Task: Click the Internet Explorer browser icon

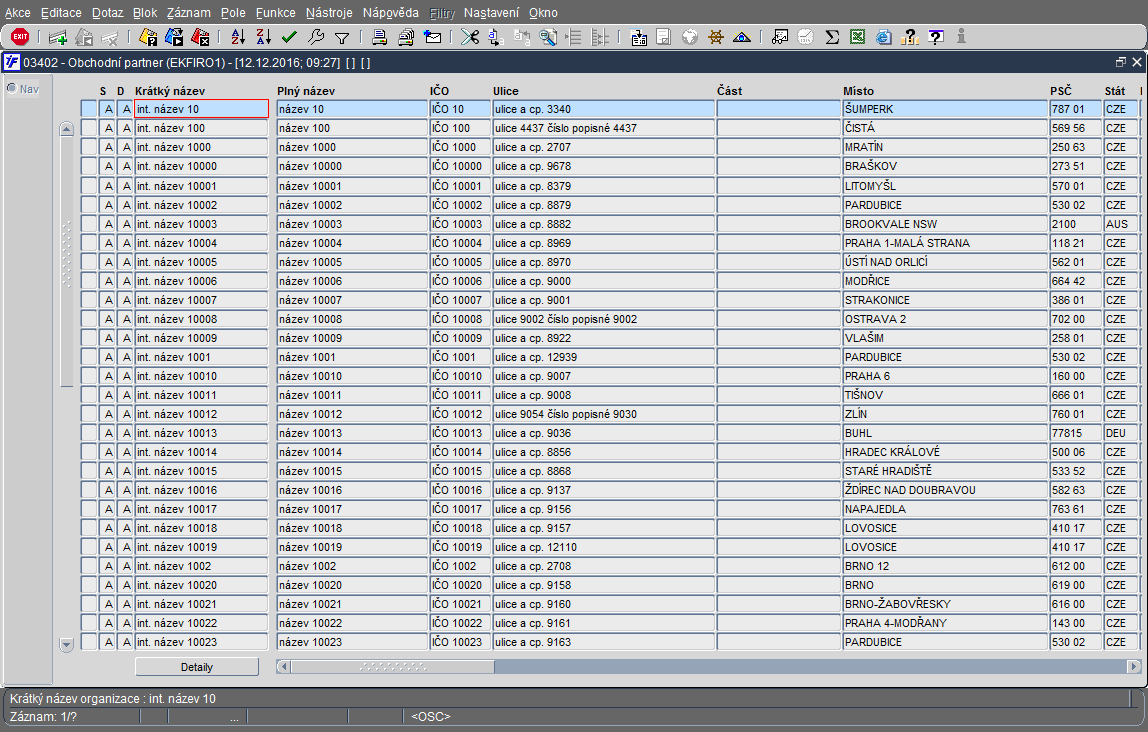Action: [884, 37]
